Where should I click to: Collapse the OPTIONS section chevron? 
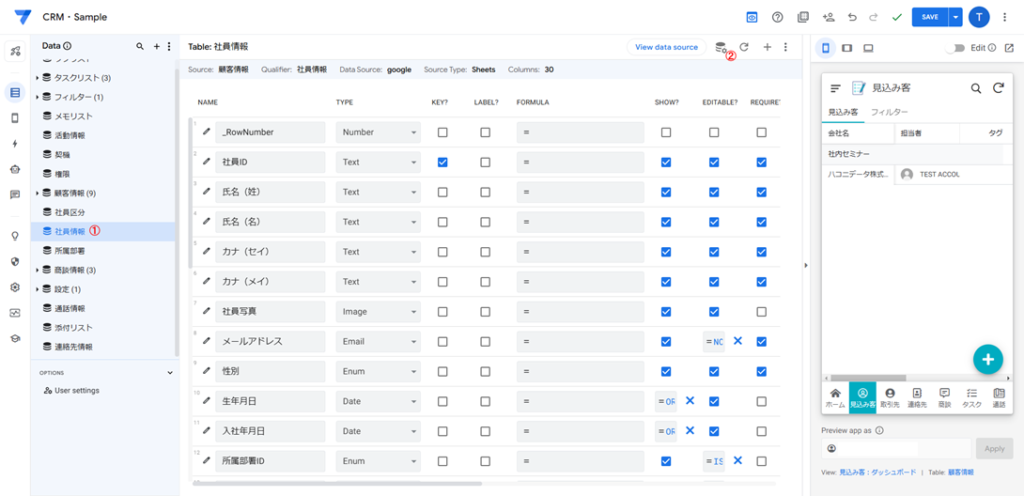tap(170, 373)
